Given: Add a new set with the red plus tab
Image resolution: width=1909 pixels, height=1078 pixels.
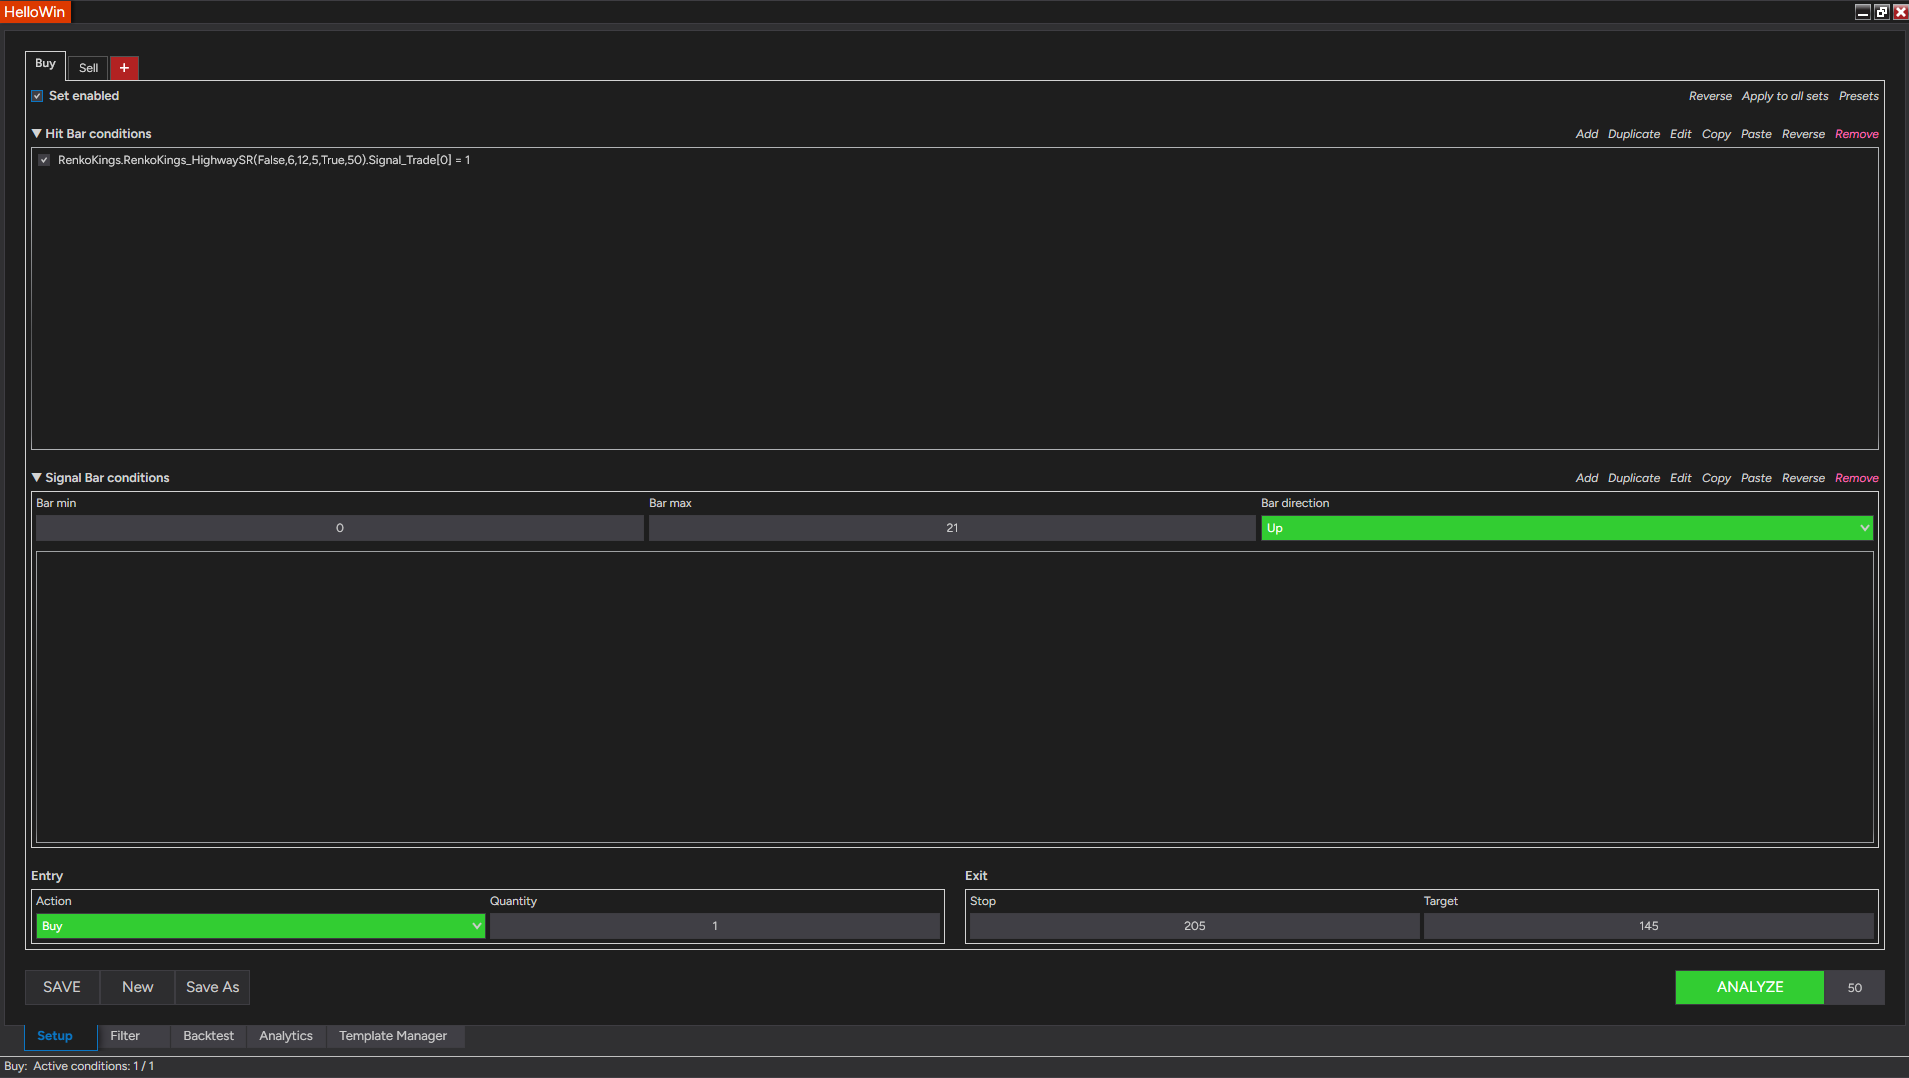Looking at the screenshot, I should pos(124,68).
